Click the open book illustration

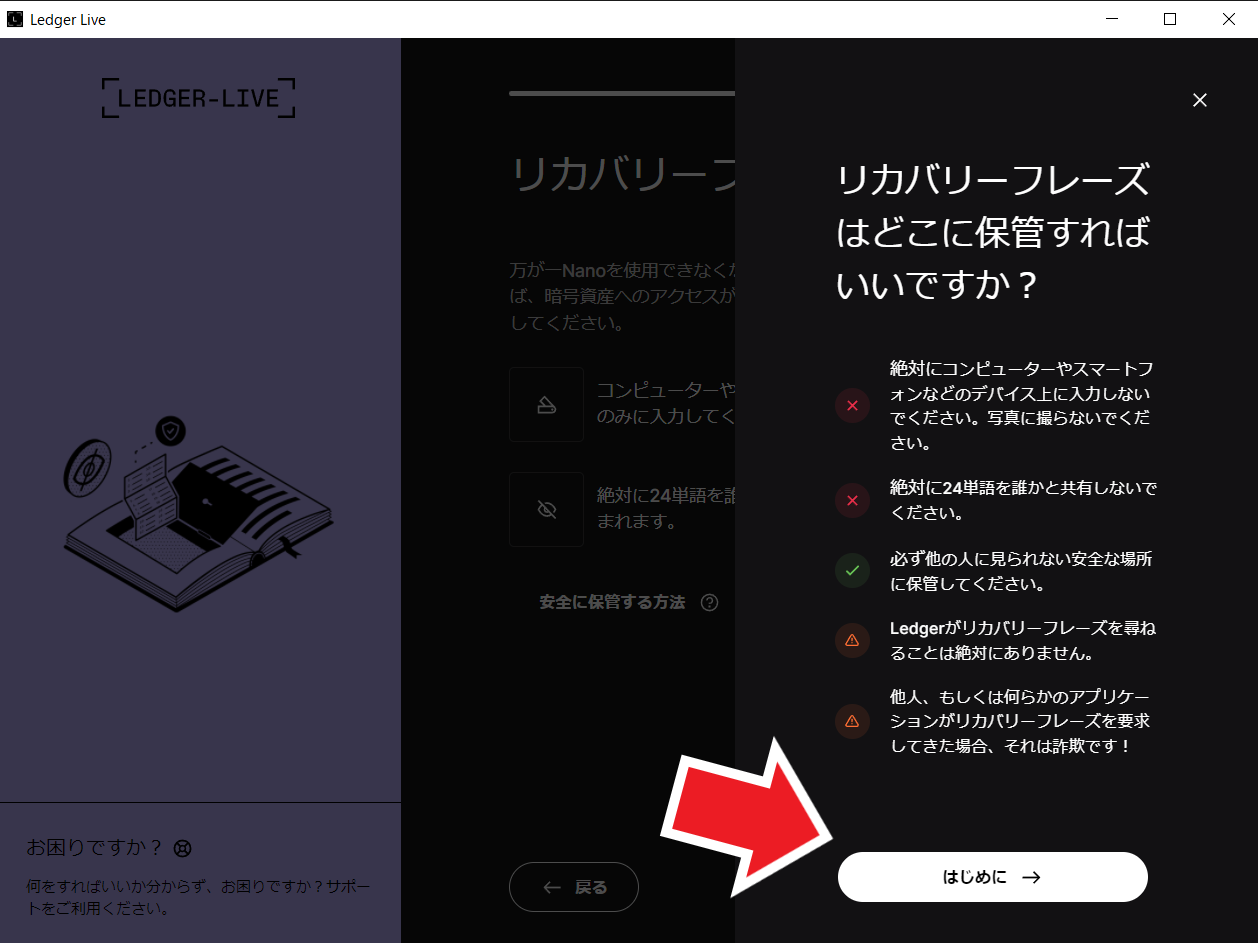198,514
